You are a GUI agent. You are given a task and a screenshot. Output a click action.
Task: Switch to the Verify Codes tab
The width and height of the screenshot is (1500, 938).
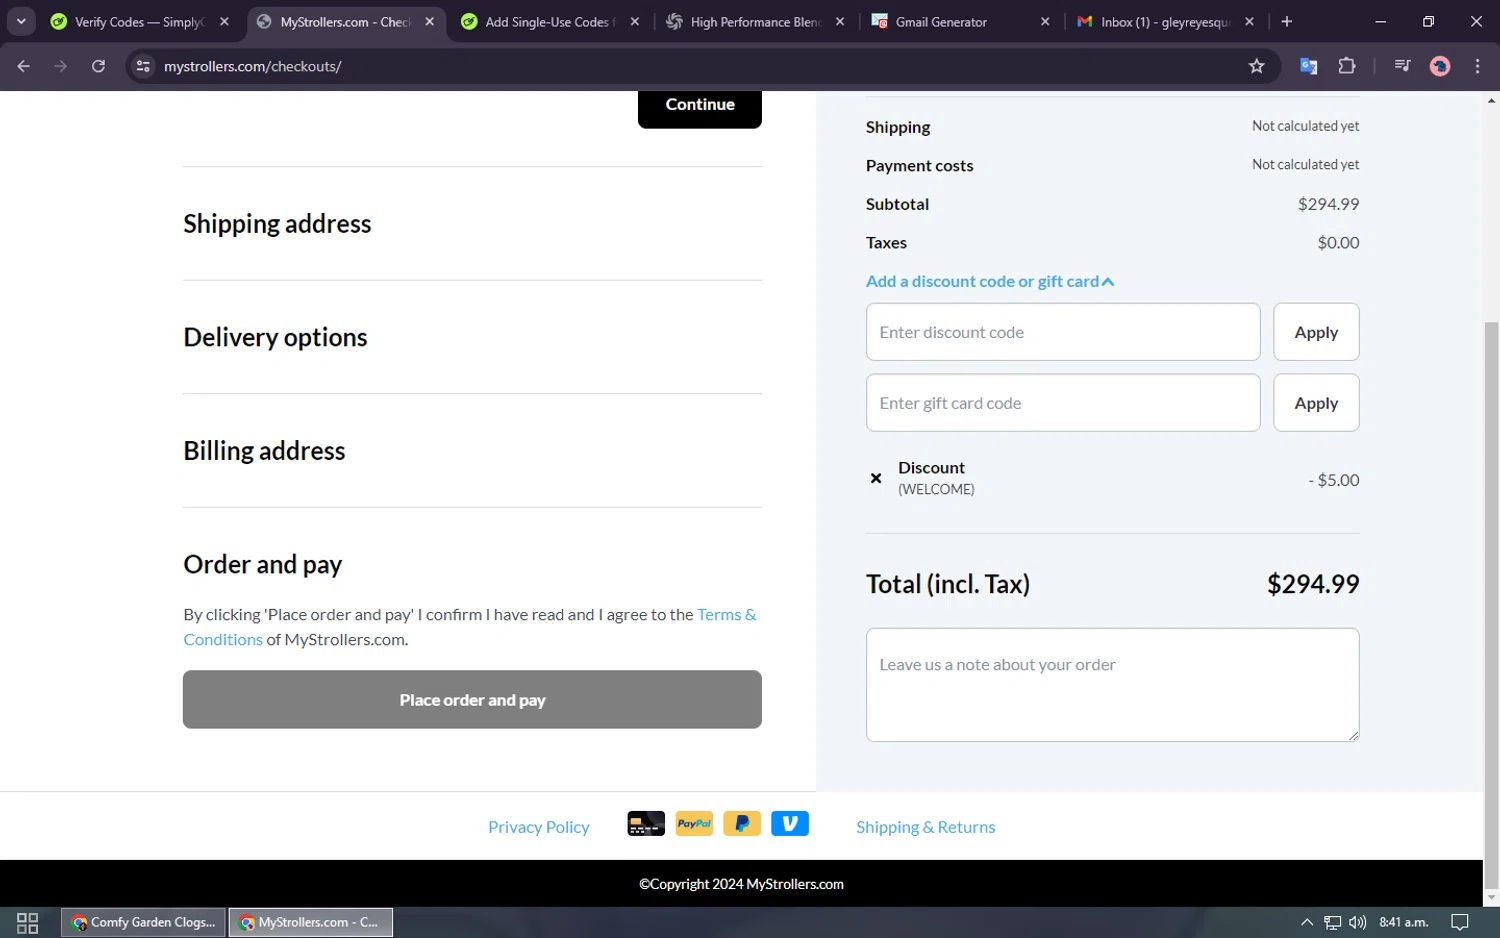(140, 22)
